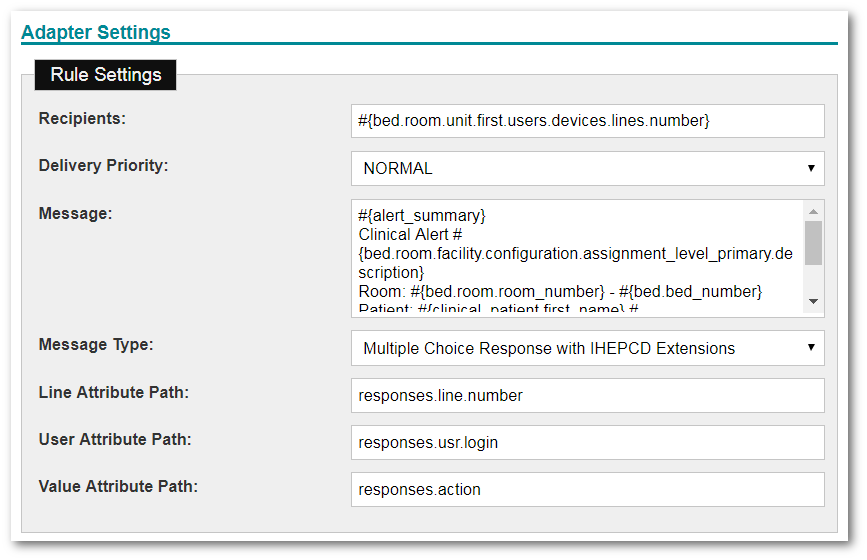Click the Message scrollbar thumb

(813, 242)
